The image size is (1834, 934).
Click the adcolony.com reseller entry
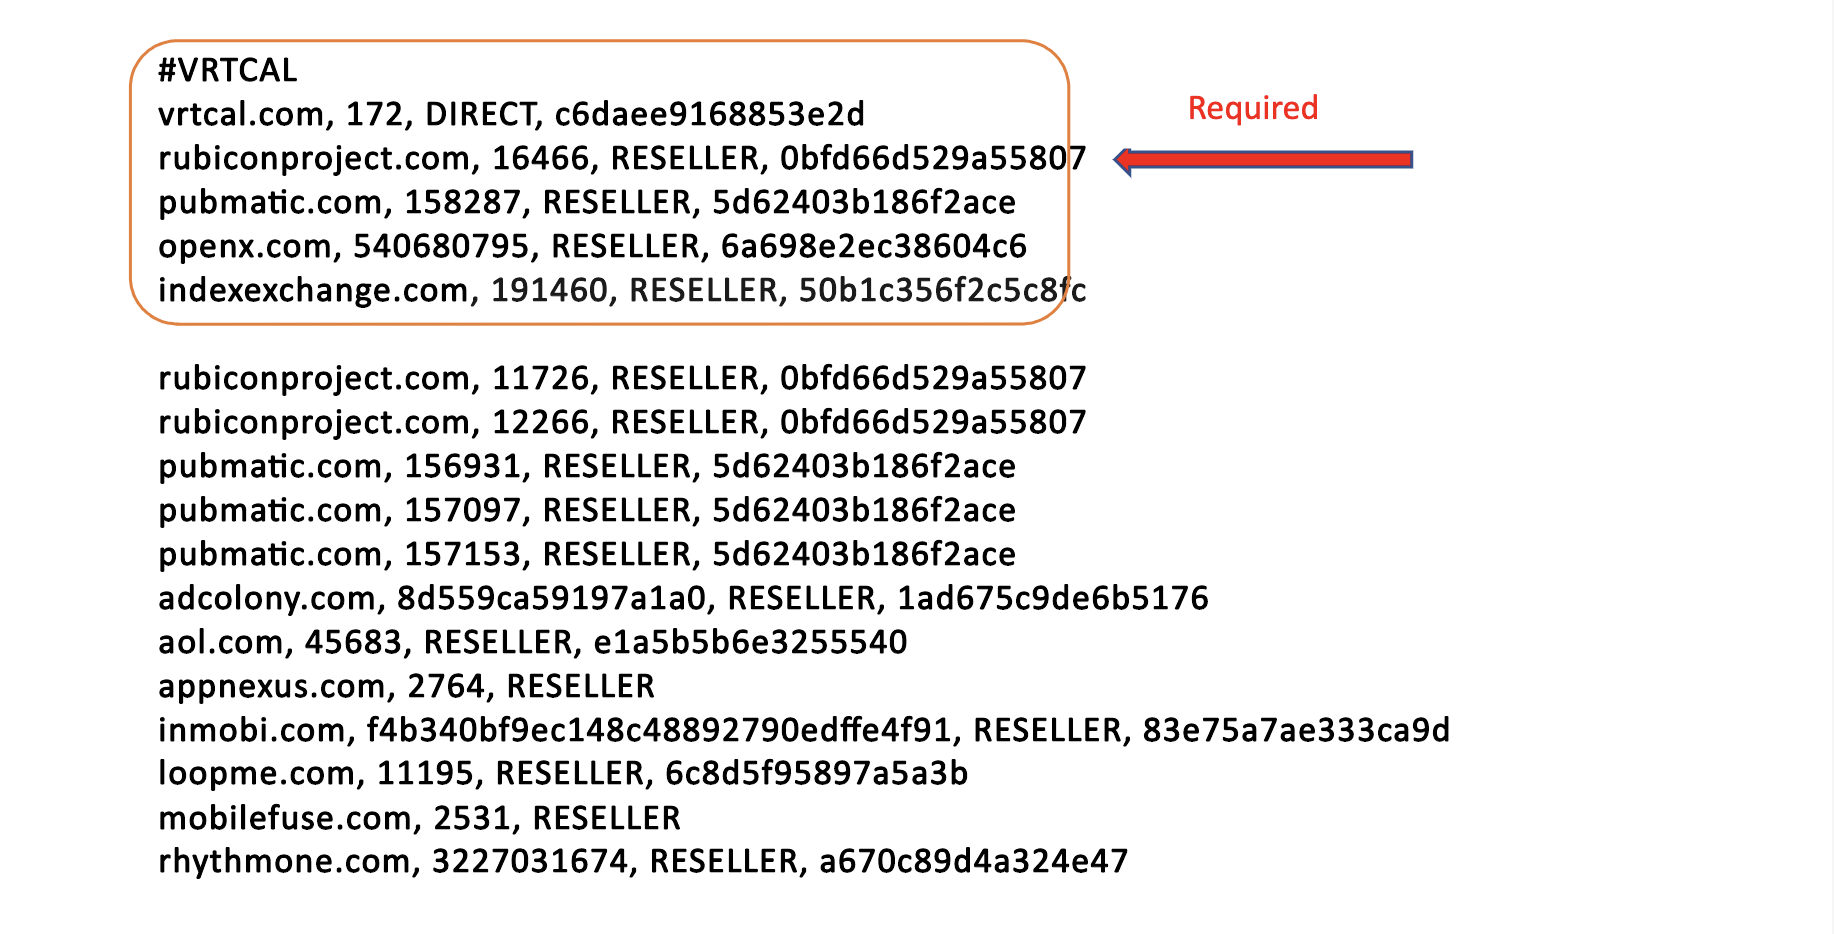pos(683,598)
